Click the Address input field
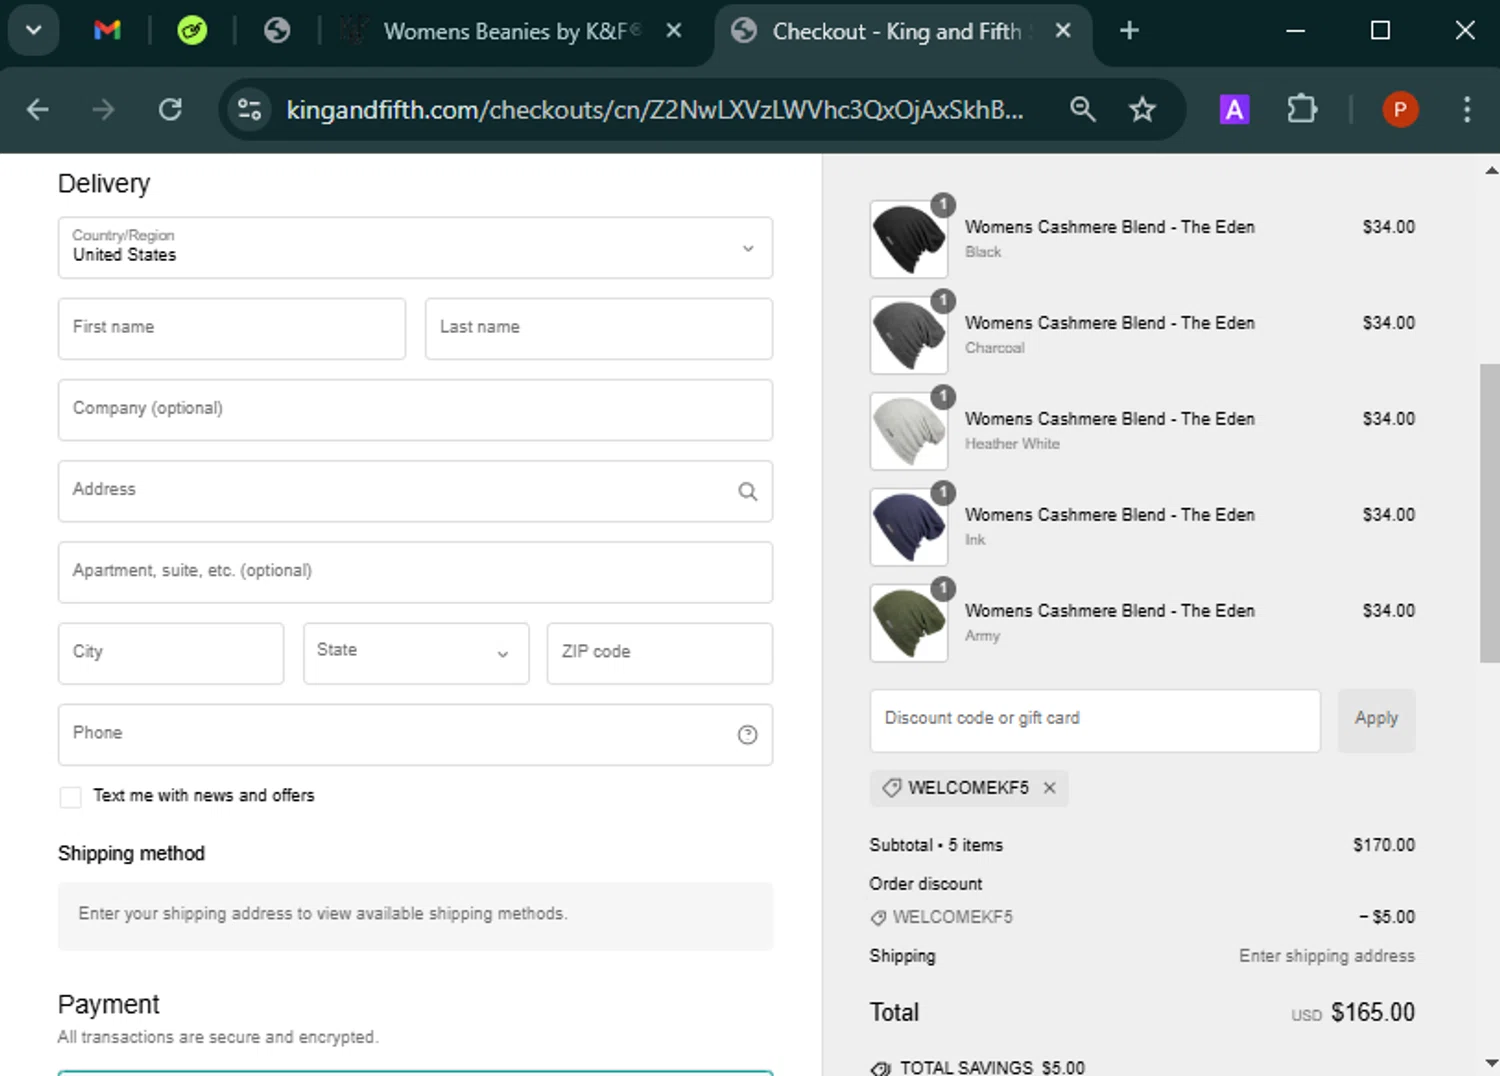 415,490
